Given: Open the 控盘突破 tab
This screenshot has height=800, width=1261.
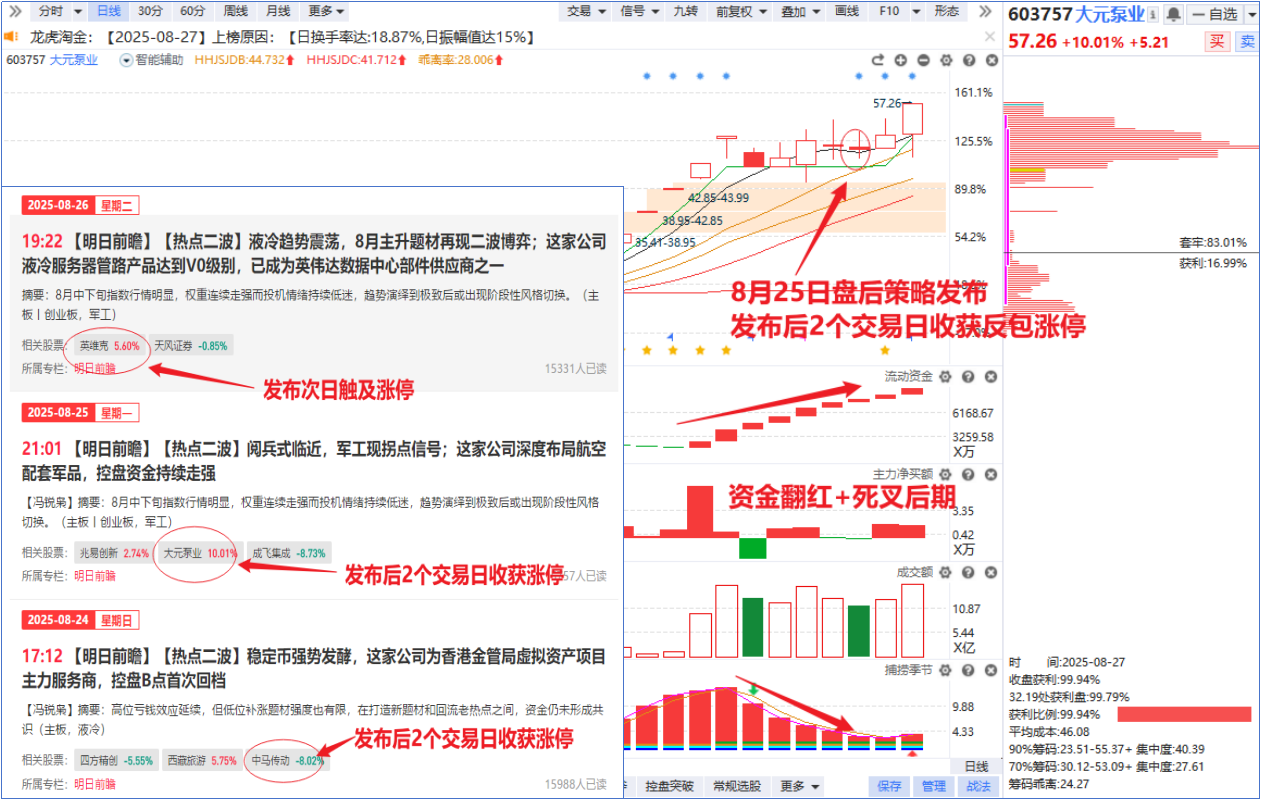Looking at the screenshot, I should [669, 786].
